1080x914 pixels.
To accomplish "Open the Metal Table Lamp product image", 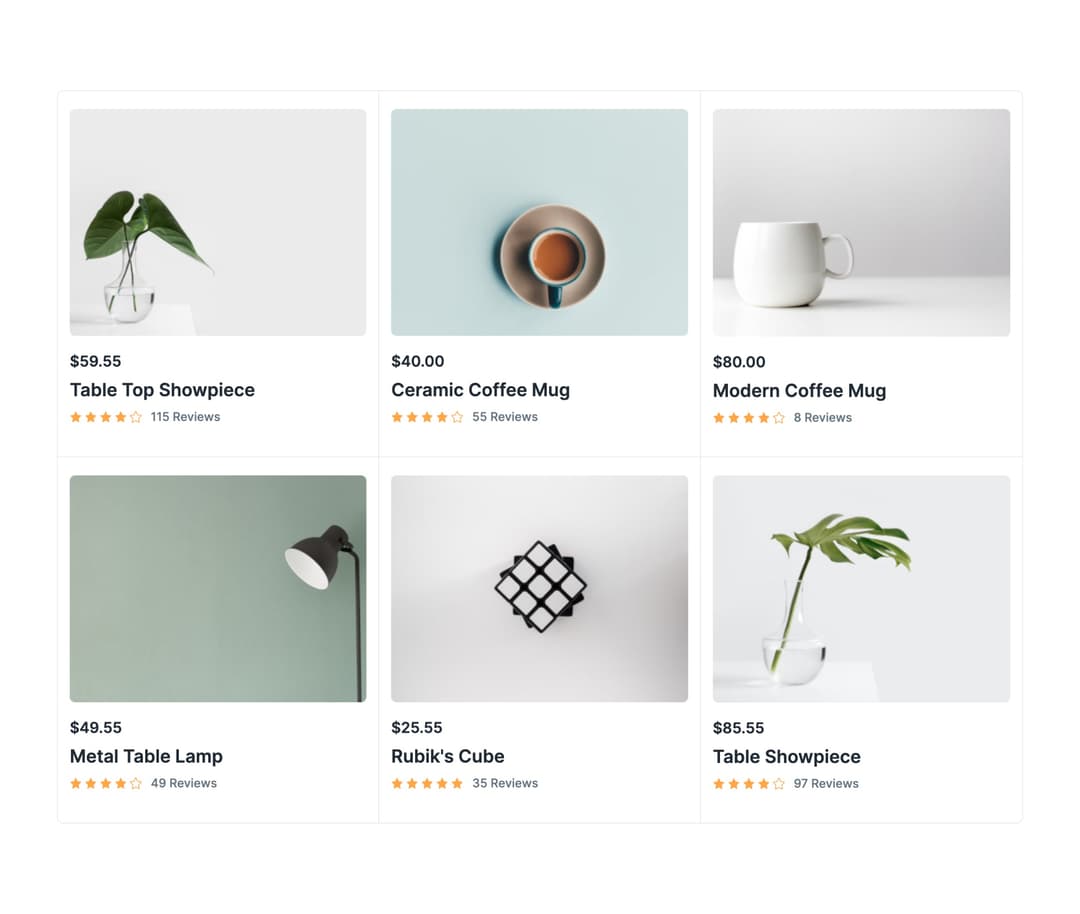I will [218, 588].
